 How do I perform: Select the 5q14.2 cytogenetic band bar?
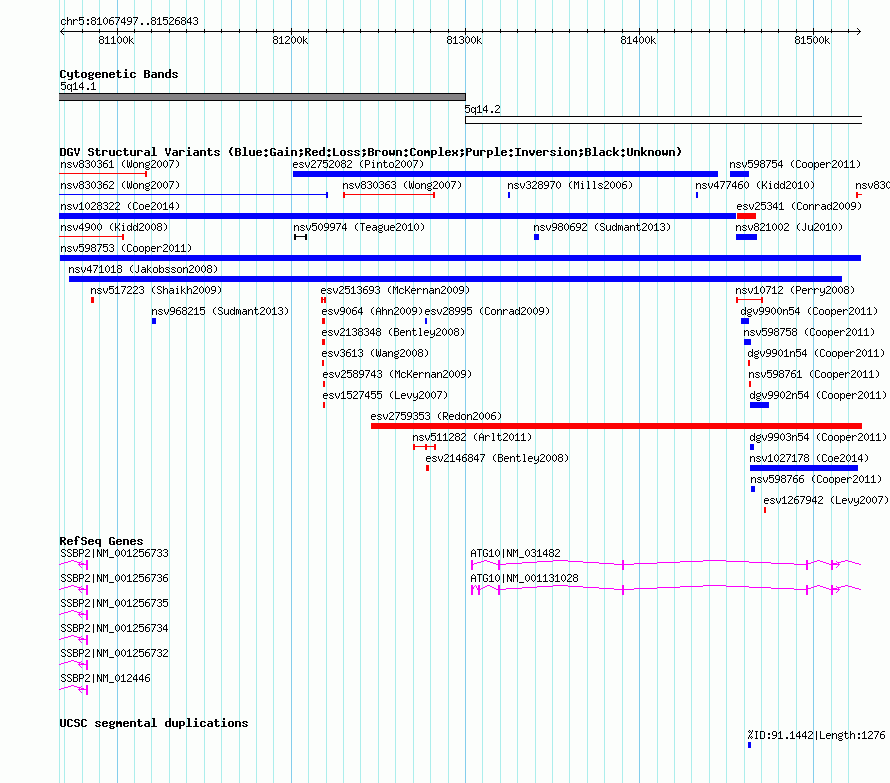[x=663, y=120]
